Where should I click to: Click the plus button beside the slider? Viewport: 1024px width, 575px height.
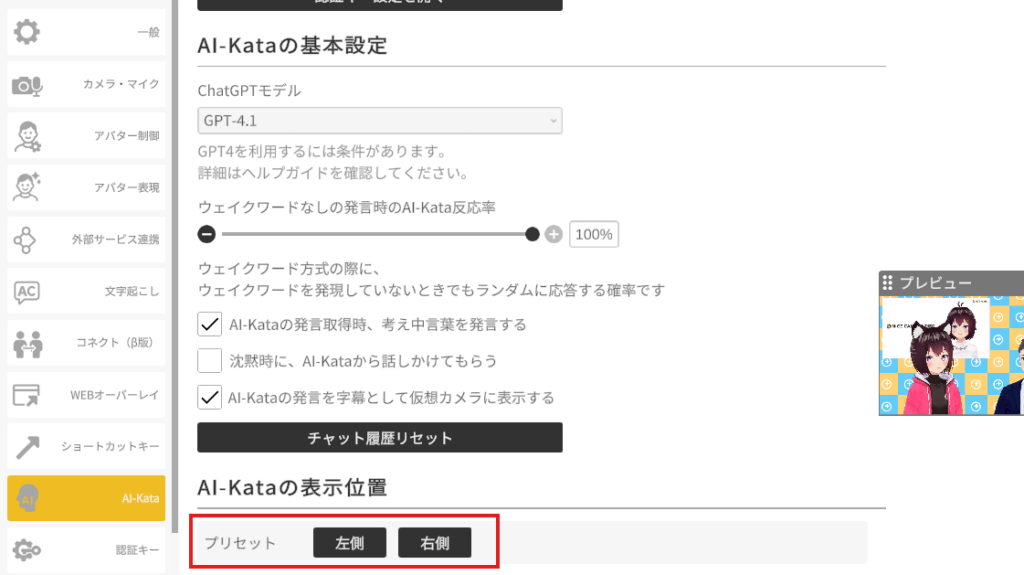tap(554, 235)
